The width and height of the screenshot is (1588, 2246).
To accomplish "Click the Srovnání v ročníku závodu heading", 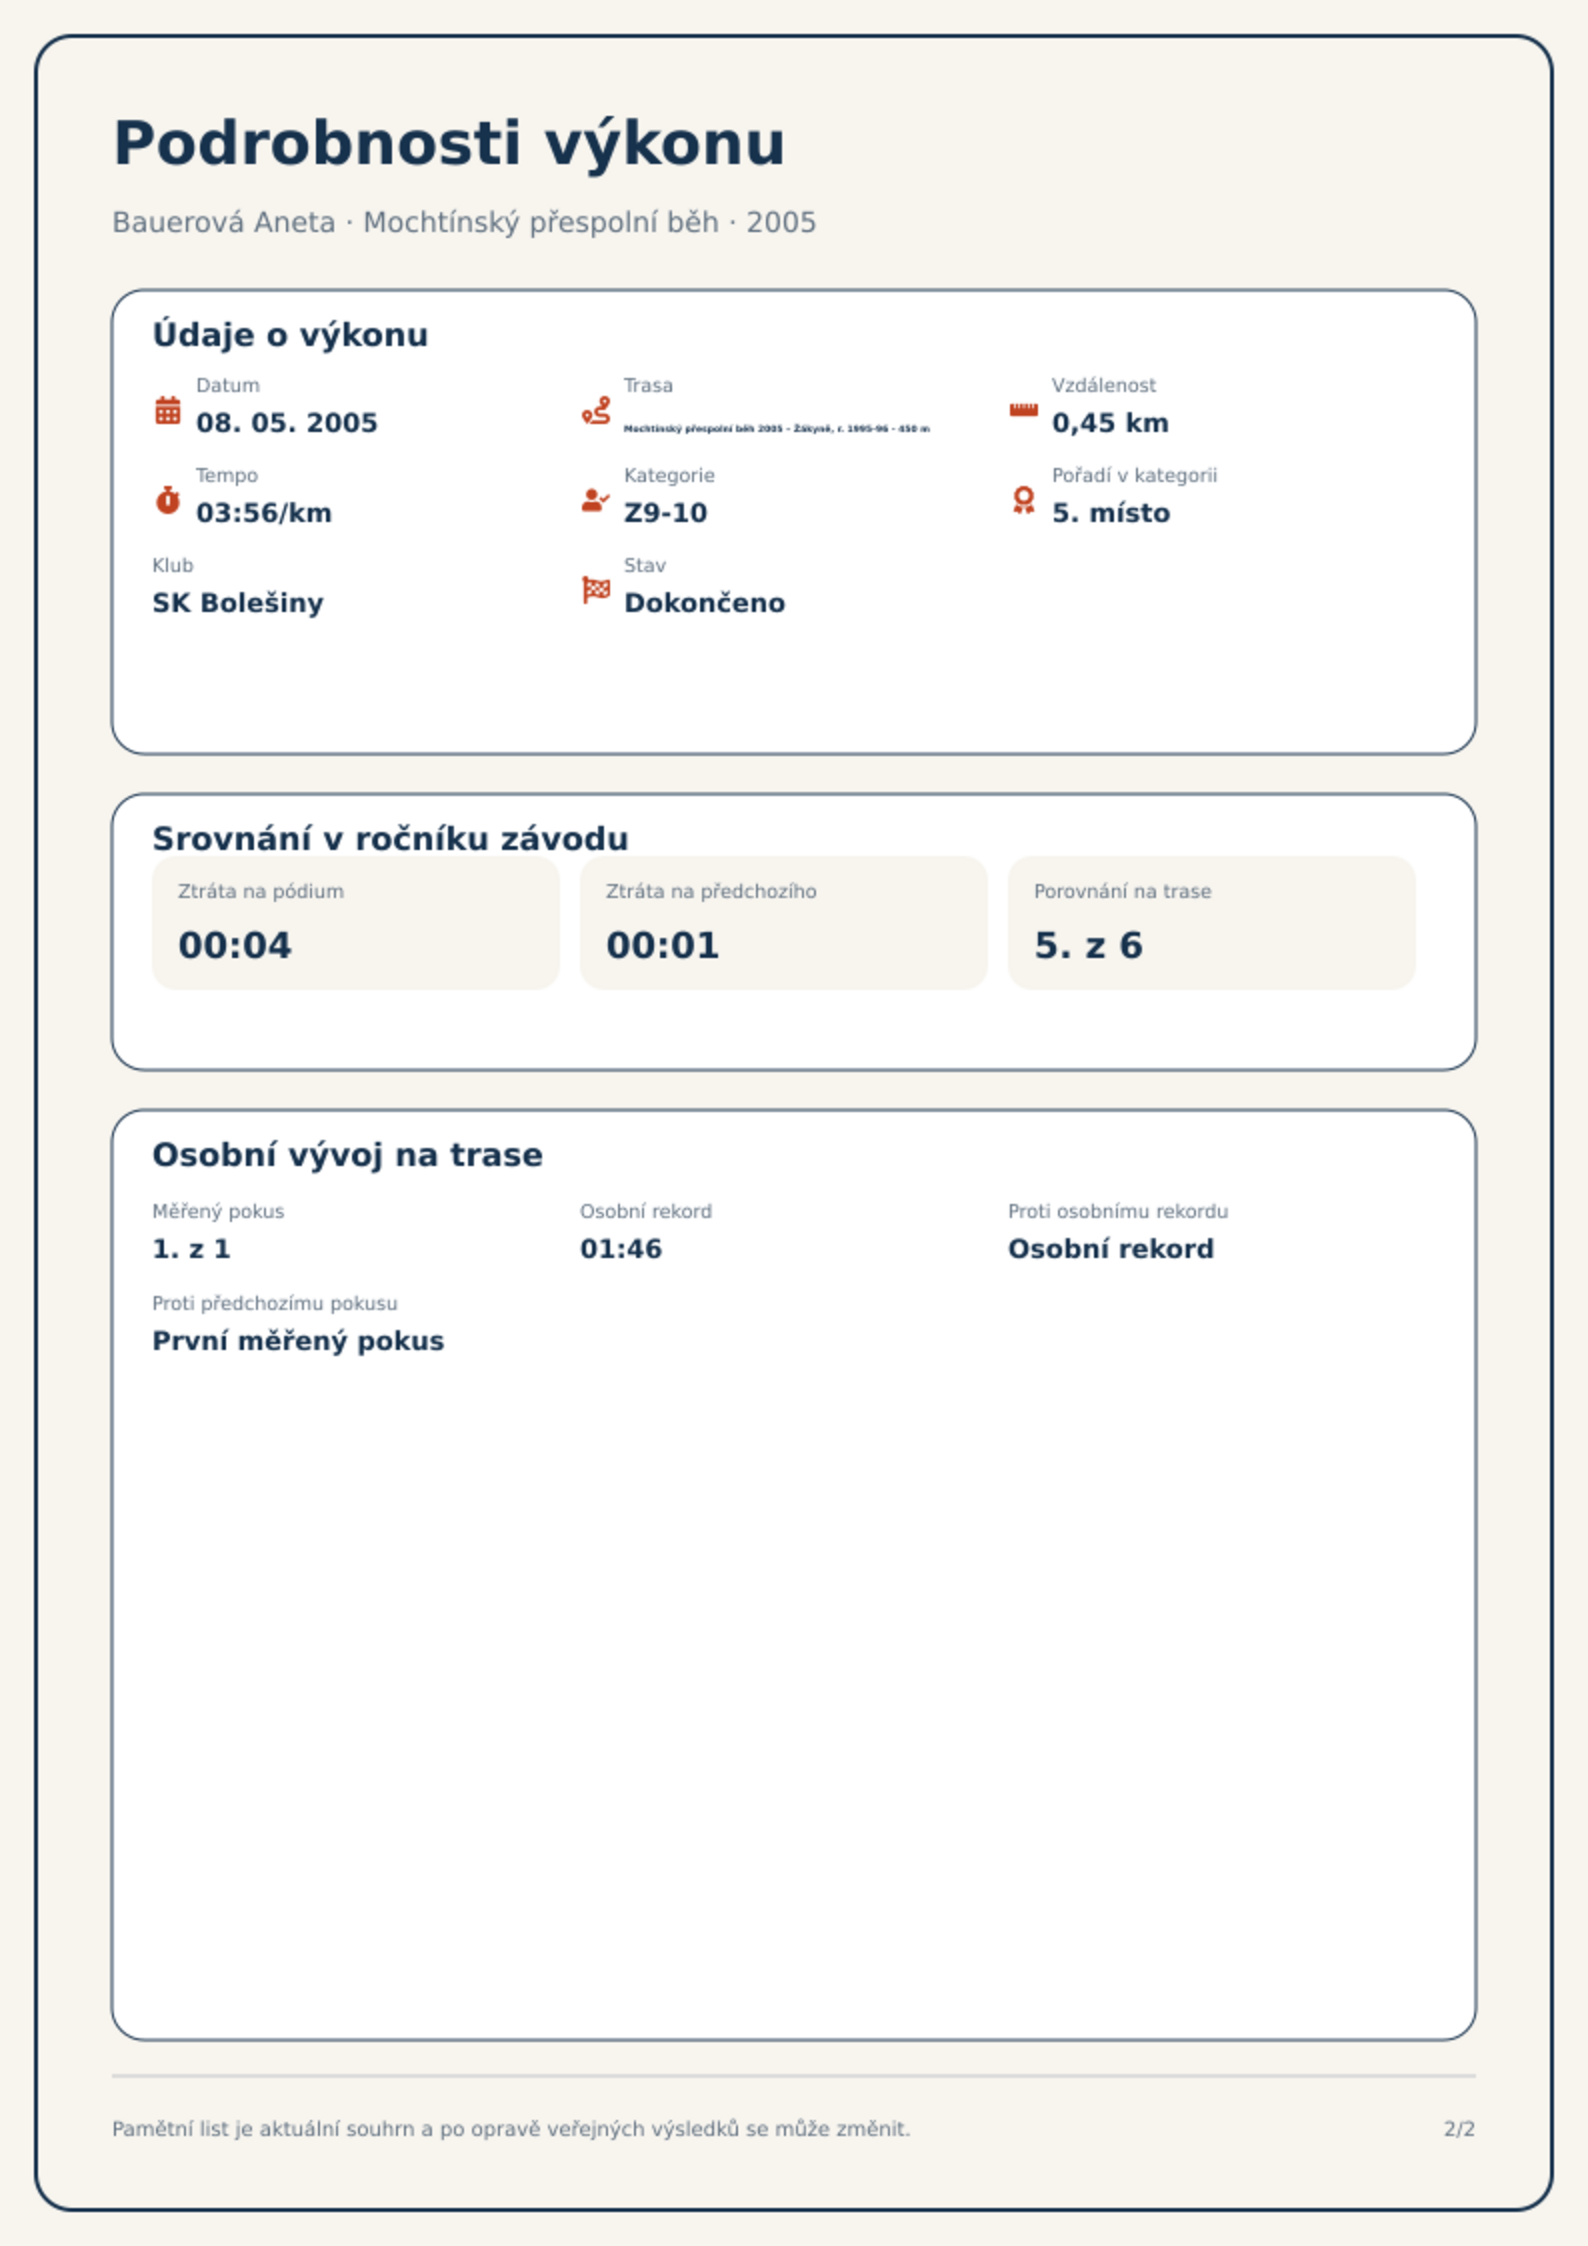I will [x=390, y=838].
